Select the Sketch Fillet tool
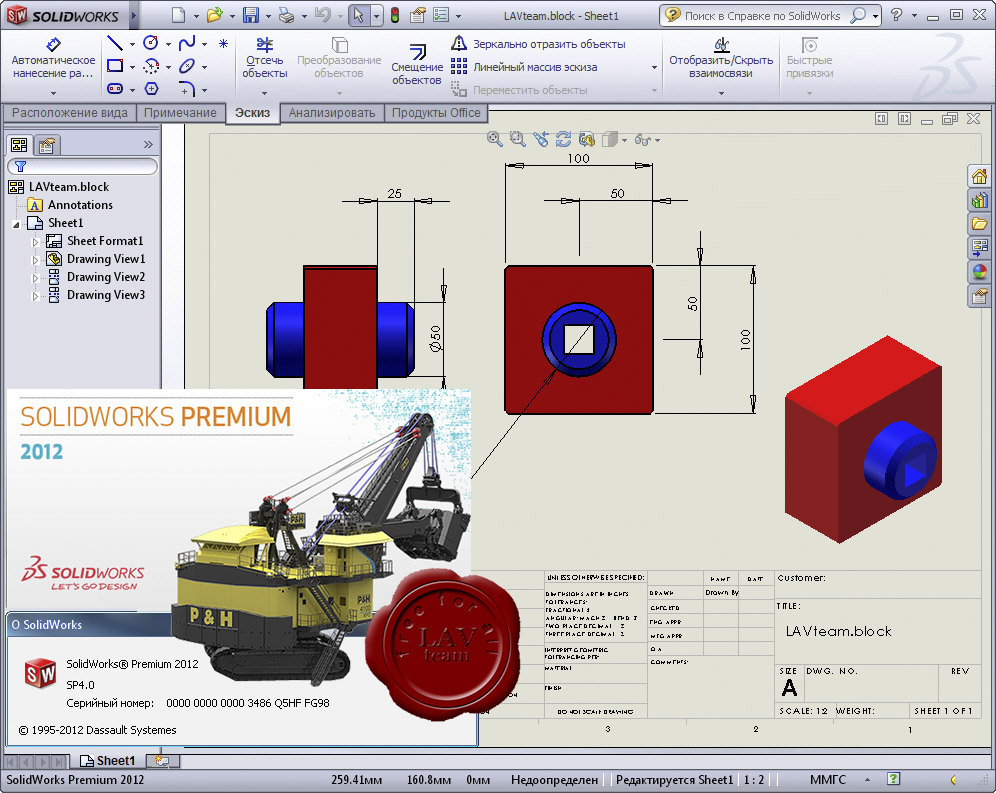This screenshot has height=793, width=996. (187, 88)
